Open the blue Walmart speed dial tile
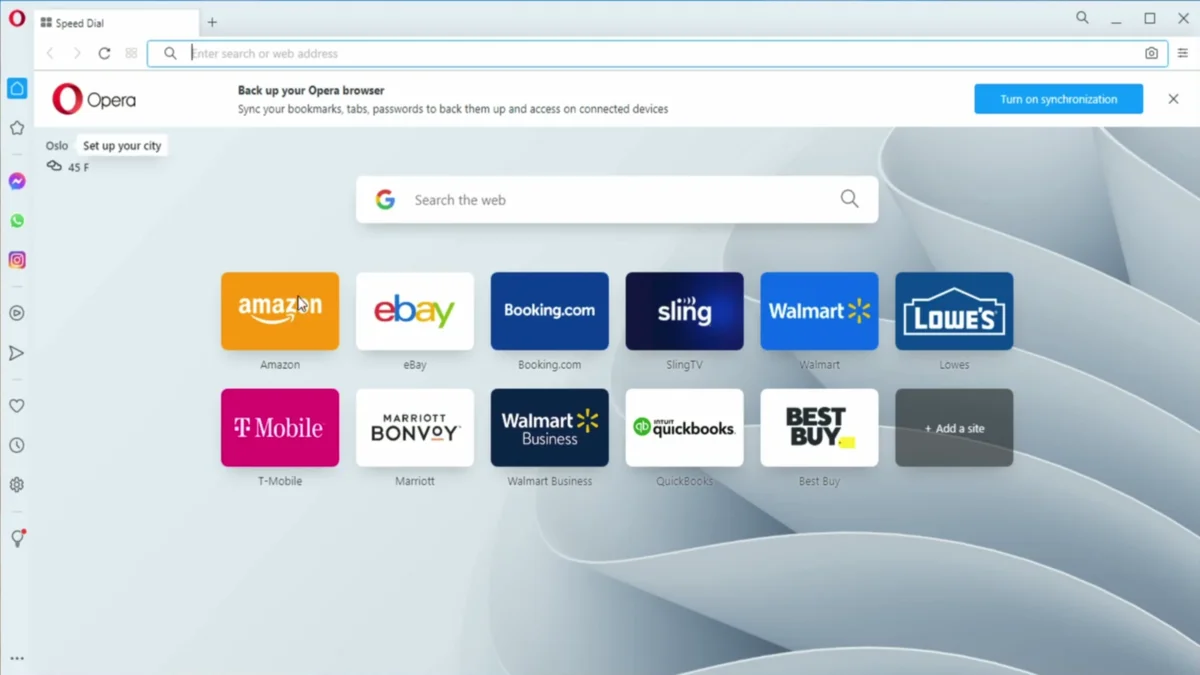Viewport: 1200px width, 675px height. [819, 311]
